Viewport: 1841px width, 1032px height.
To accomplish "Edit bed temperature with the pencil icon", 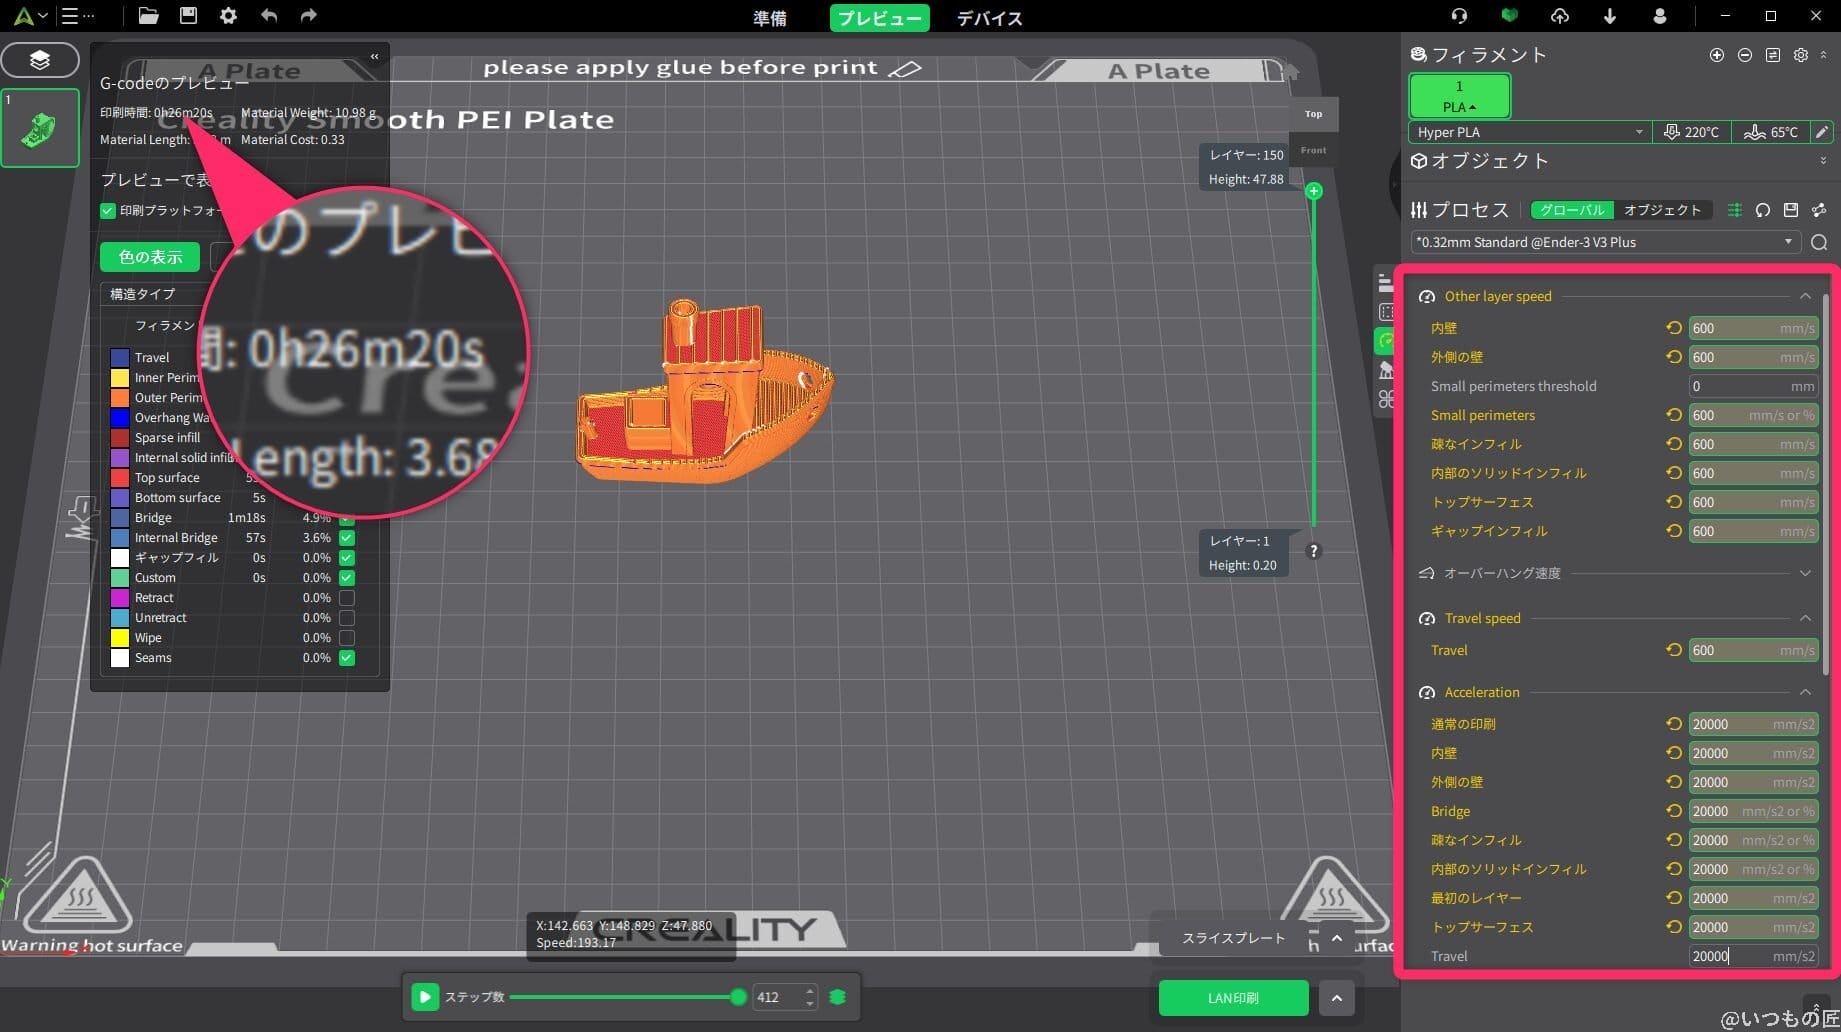I will [1822, 132].
